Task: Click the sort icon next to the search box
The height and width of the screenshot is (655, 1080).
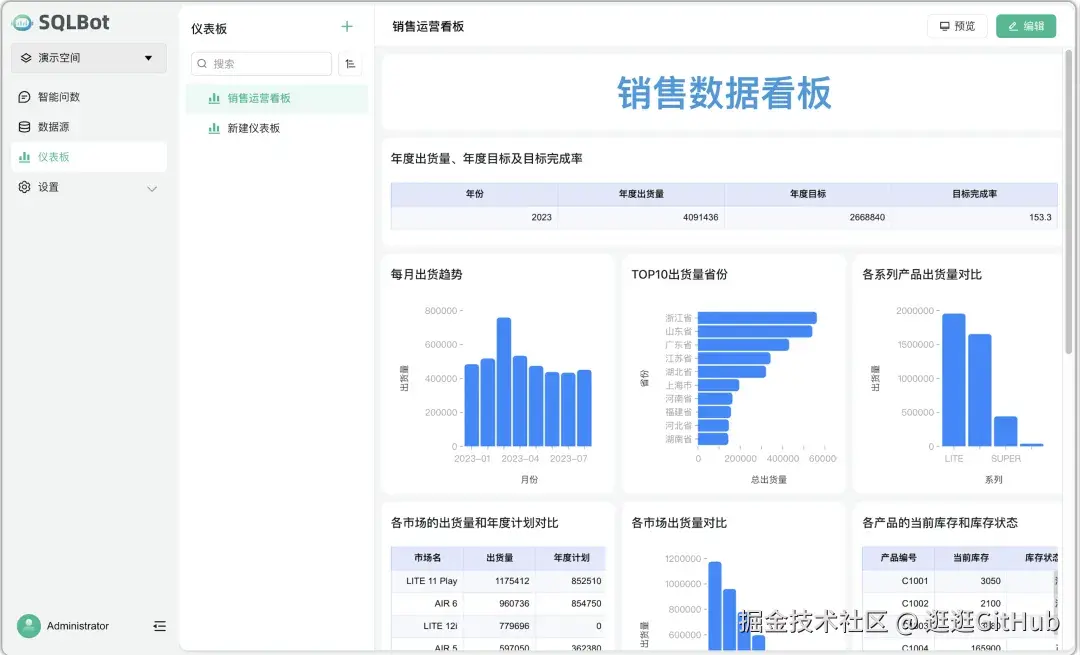Action: (x=349, y=63)
